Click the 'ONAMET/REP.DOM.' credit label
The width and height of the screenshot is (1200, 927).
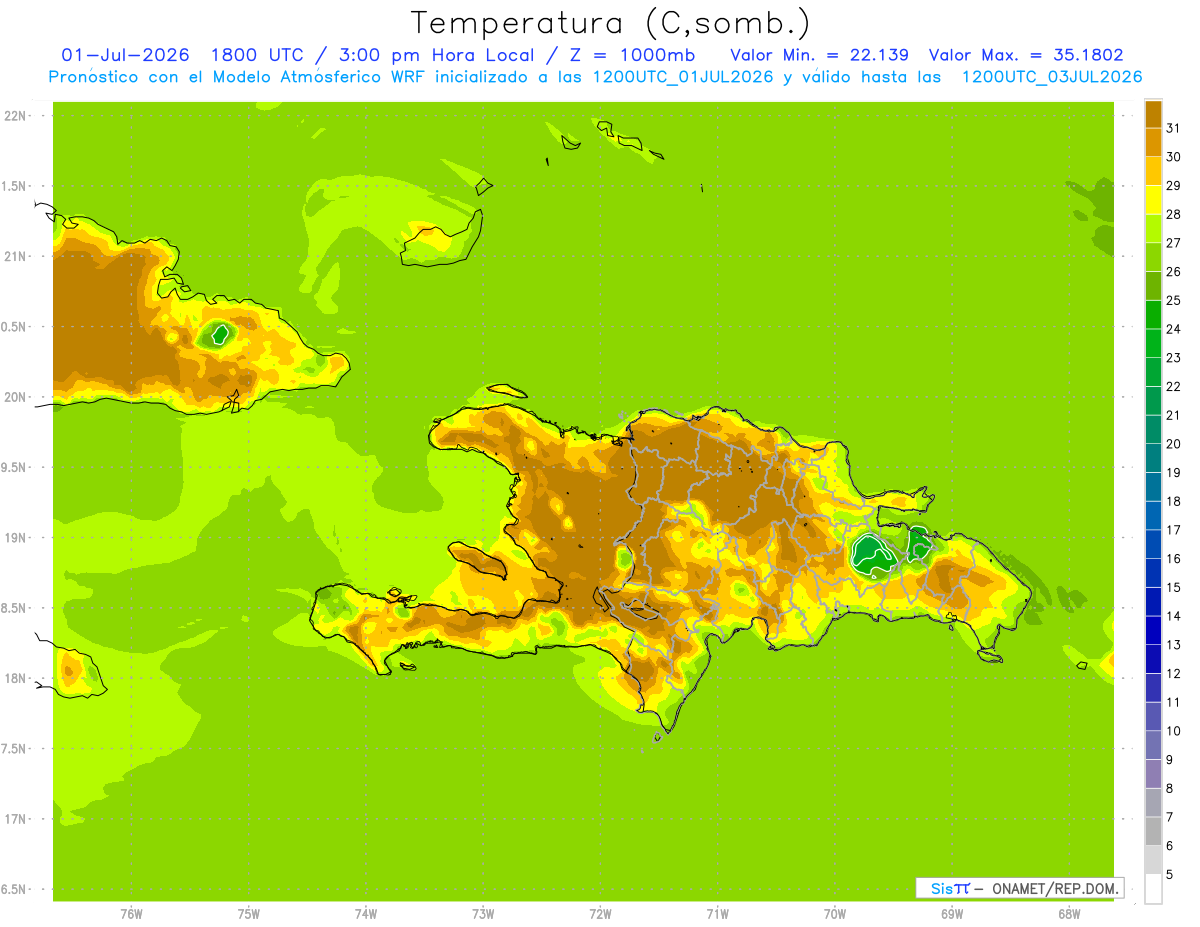coord(1053,888)
